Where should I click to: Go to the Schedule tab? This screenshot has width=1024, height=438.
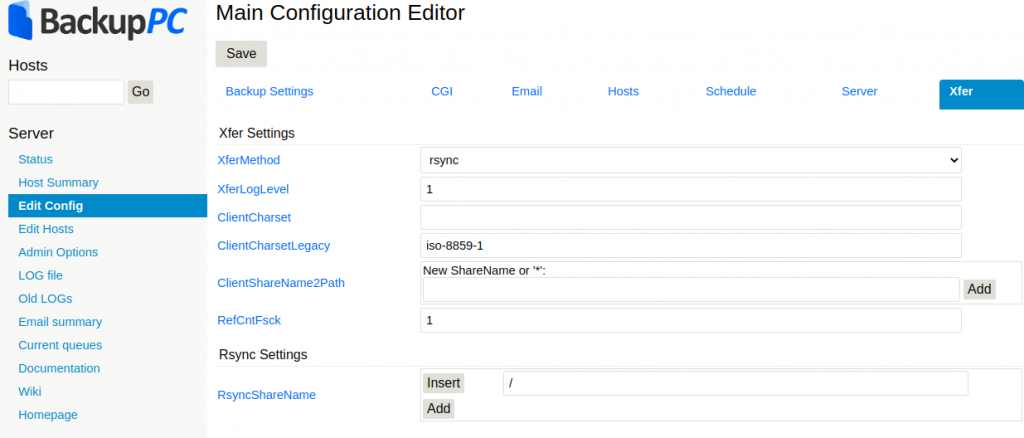point(730,91)
